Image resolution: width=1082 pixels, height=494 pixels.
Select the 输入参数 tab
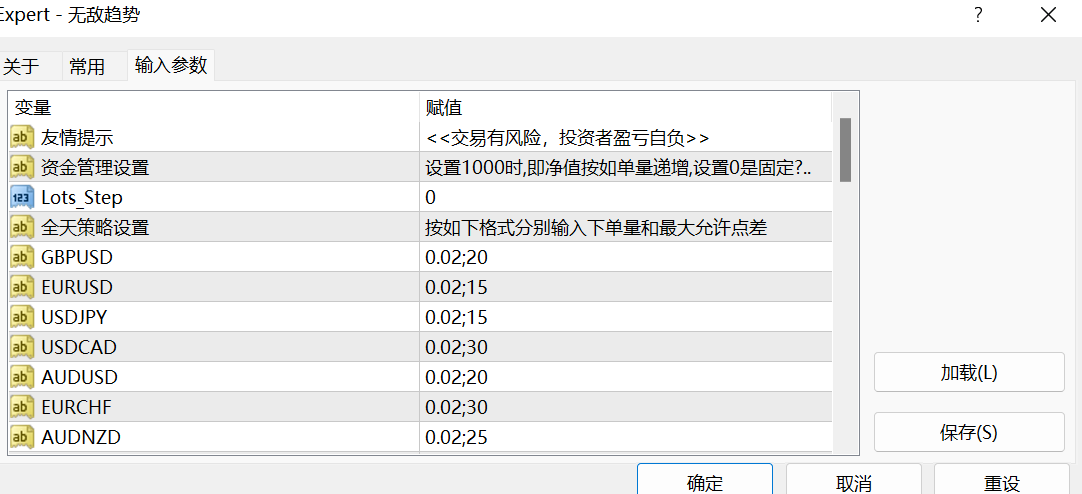(171, 66)
